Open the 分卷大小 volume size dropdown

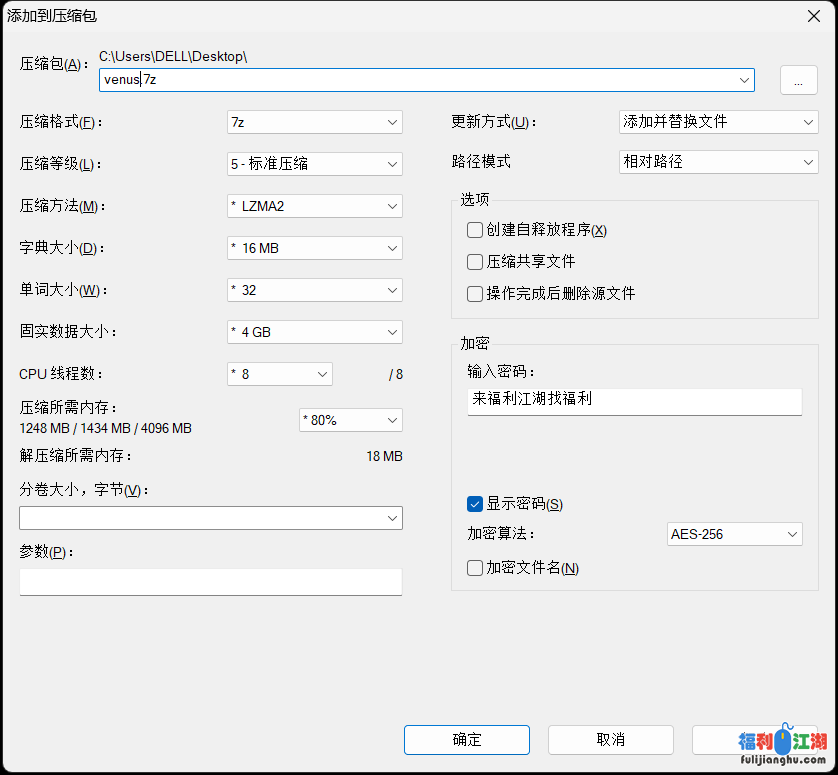[210, 518]
